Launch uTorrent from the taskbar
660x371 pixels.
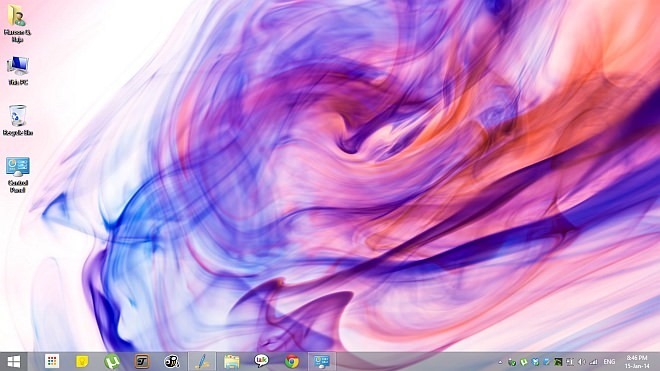click(x=112, y=361)
